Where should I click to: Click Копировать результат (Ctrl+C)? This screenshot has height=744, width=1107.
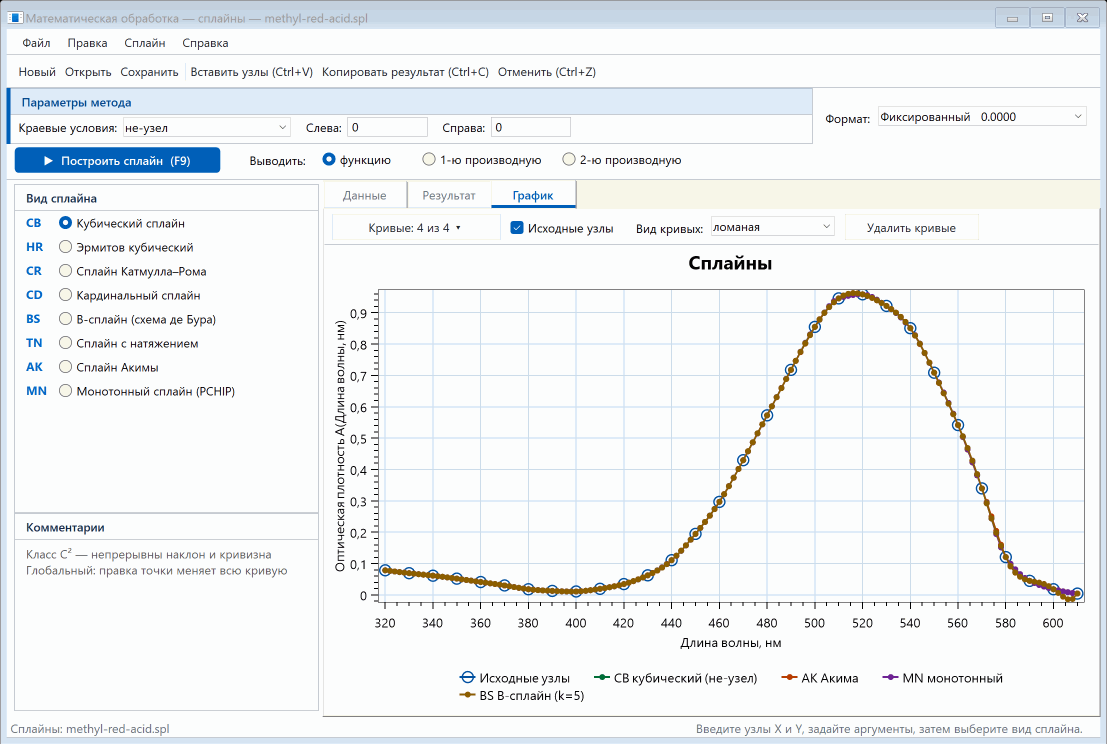405,72
